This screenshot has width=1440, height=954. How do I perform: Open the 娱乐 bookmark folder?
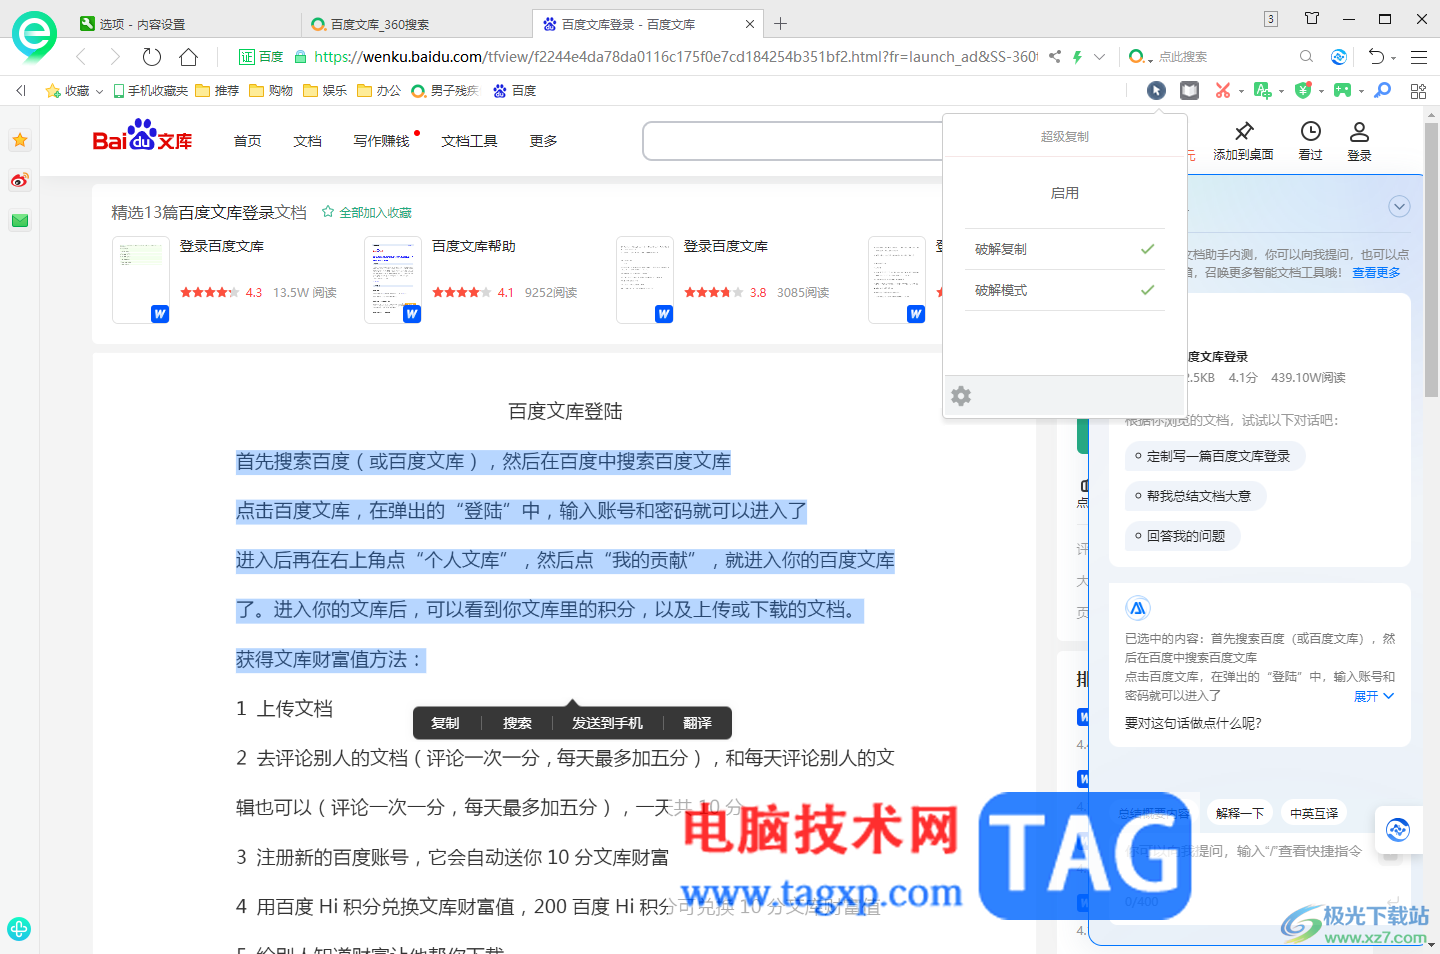[325, 90]
